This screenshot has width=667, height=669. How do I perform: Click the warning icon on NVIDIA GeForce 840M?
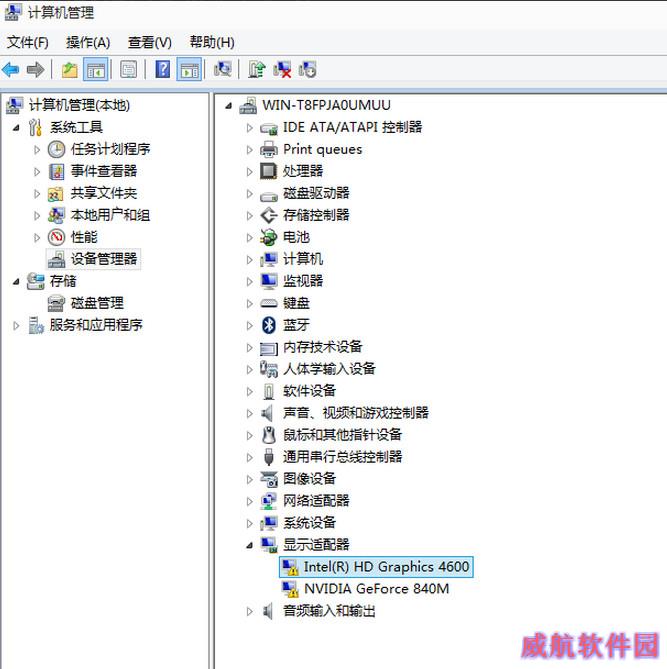pyautogui.click(x=290, y=589)
